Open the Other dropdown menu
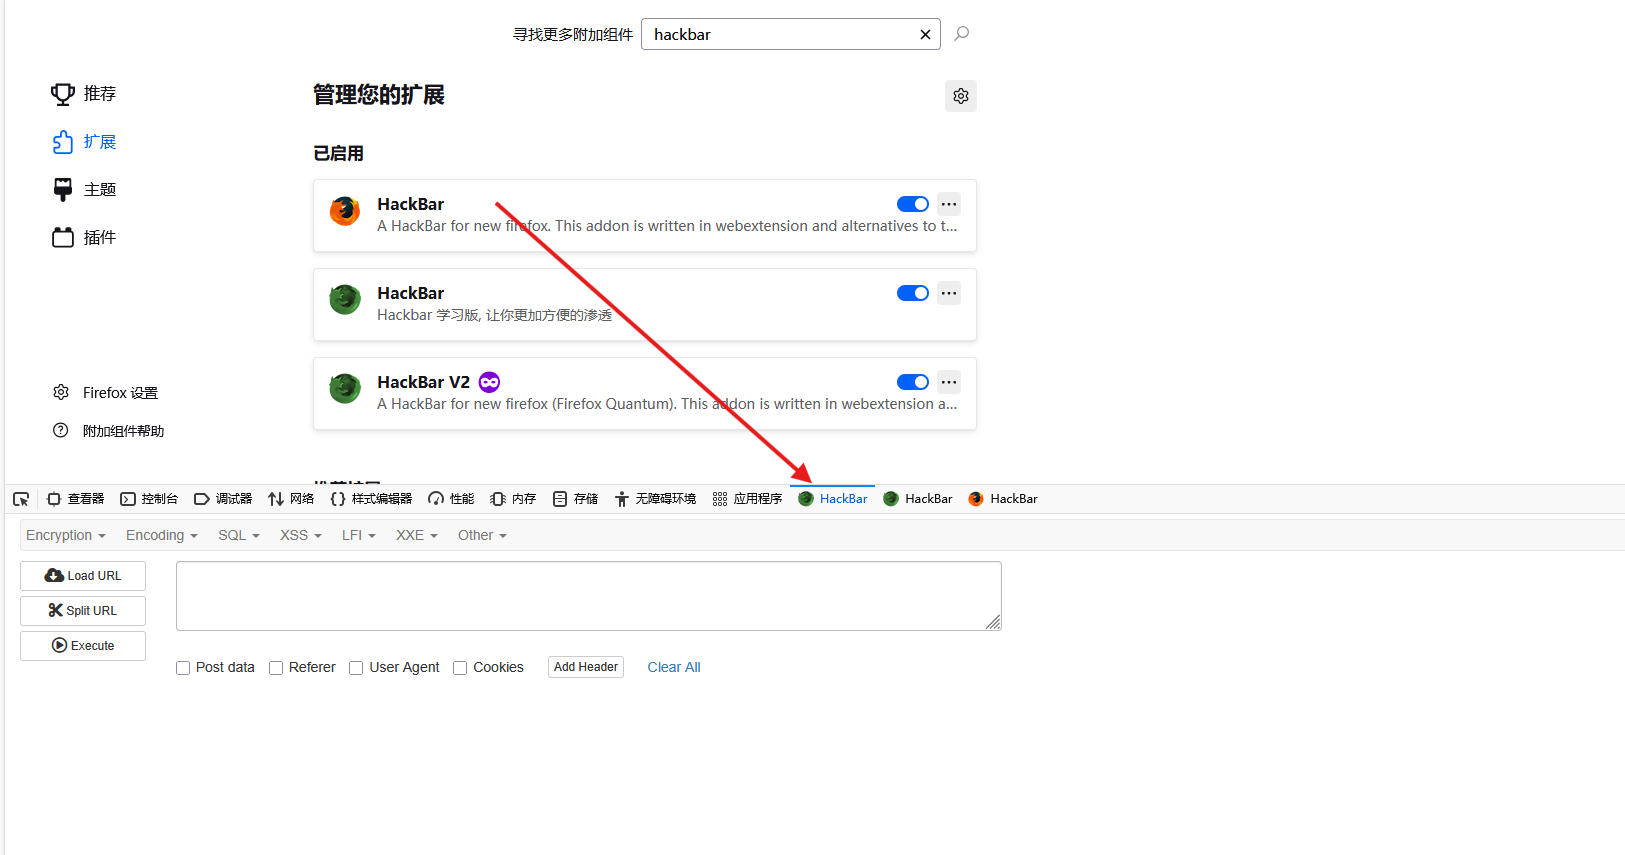The image size is (1625, 855). coord(482,535)
